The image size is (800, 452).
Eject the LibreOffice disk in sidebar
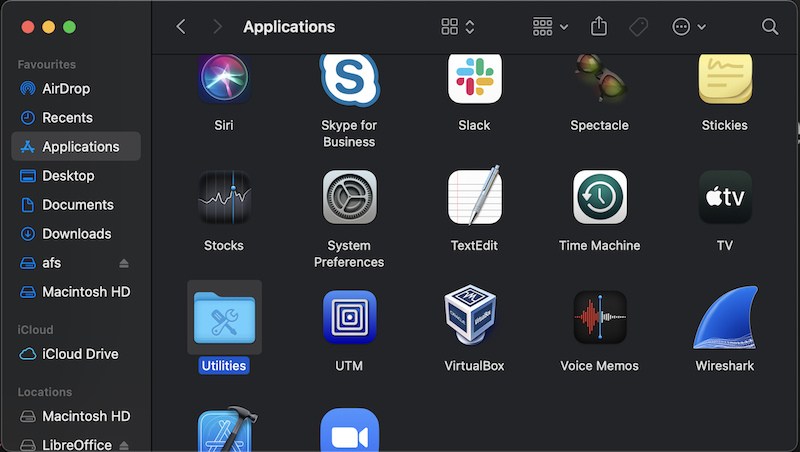pyautogui.click(x=124, y=445)
